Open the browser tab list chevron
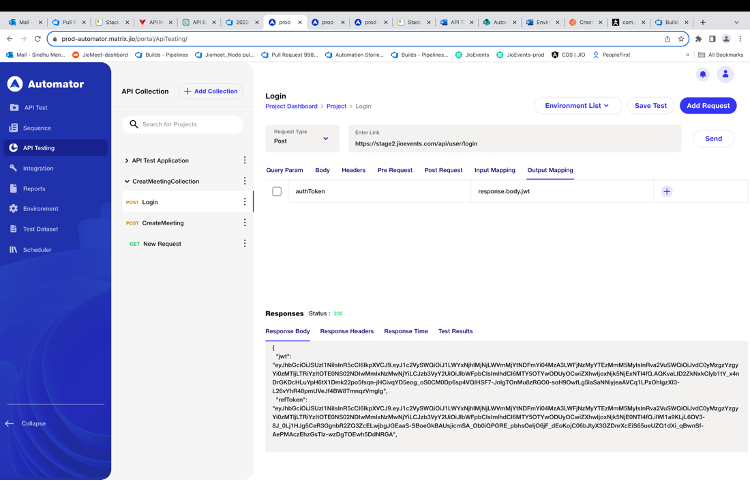The height and width of the screenshot is (481, 750). pyautogui.click(x=736, y=22)
